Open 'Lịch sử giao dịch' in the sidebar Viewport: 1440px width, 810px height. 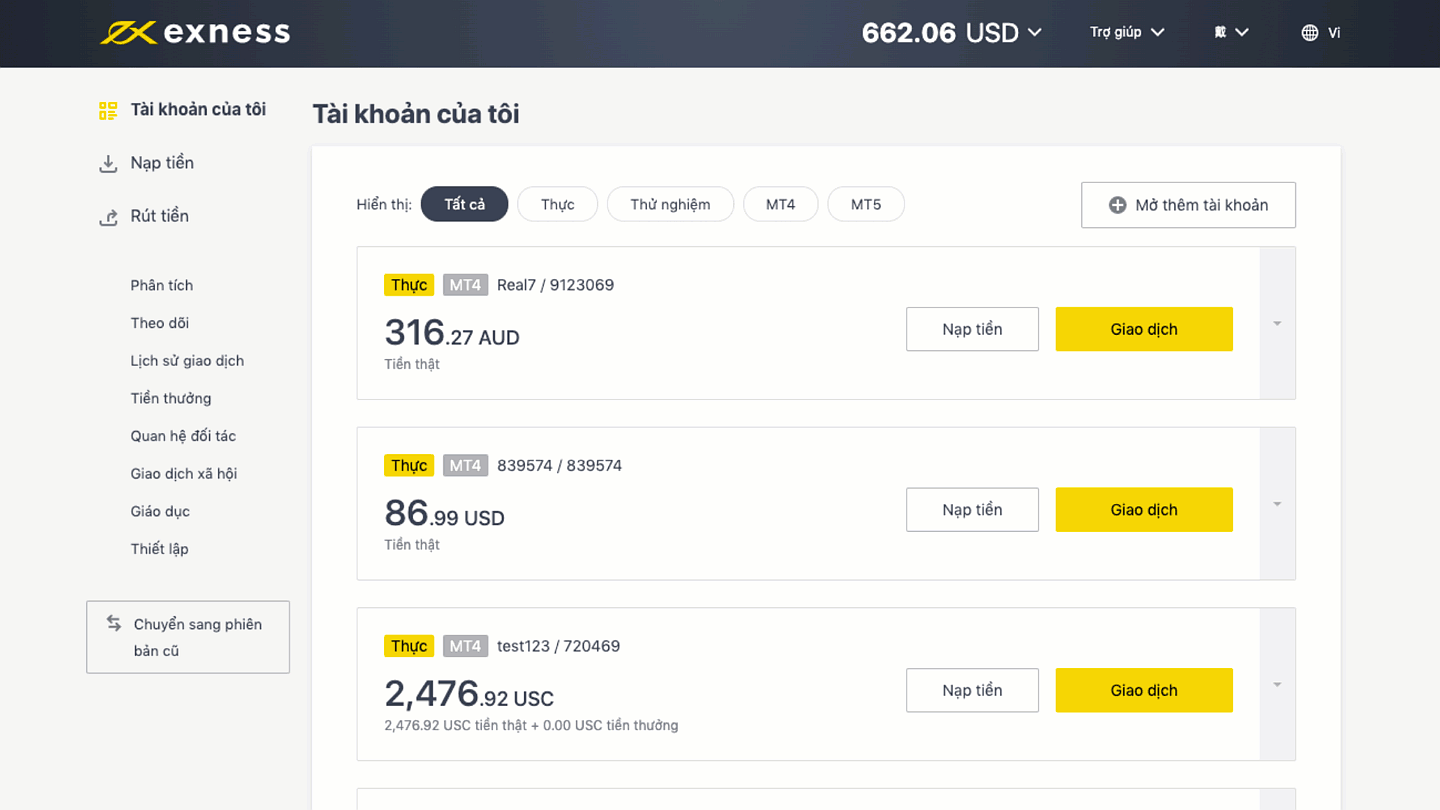(187, 361)
